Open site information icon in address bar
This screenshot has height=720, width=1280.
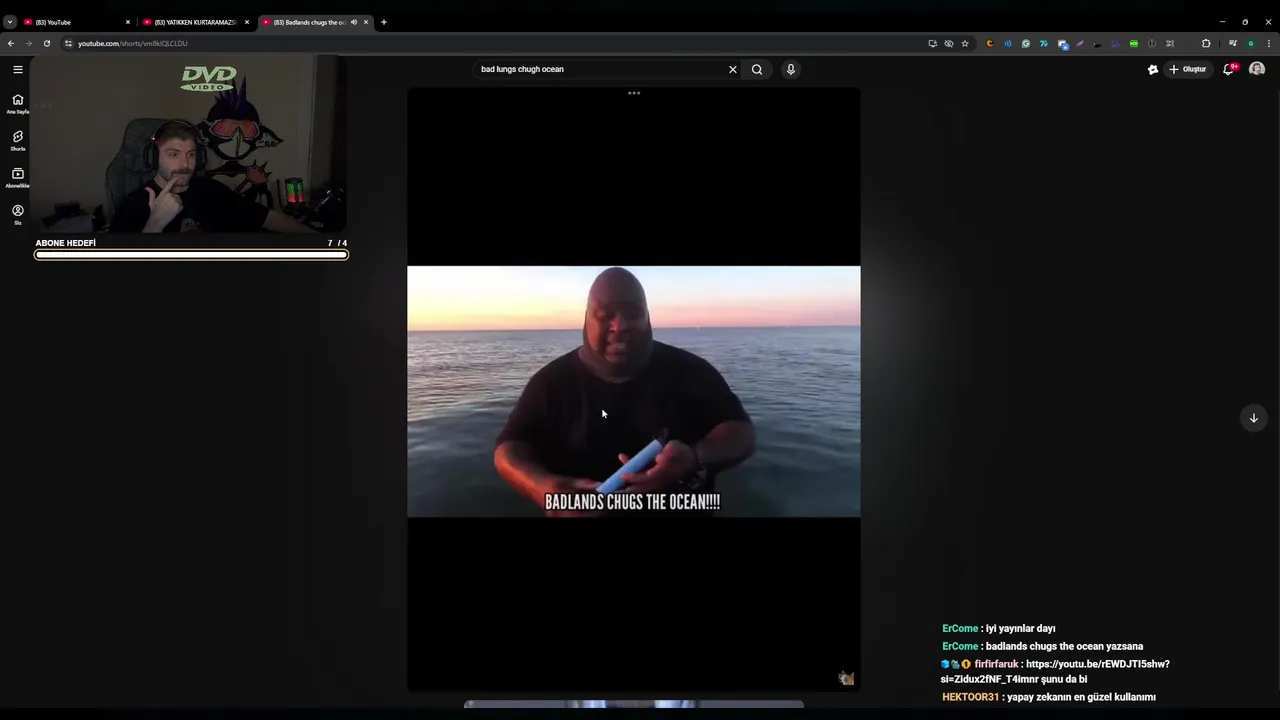click(69, 43)
